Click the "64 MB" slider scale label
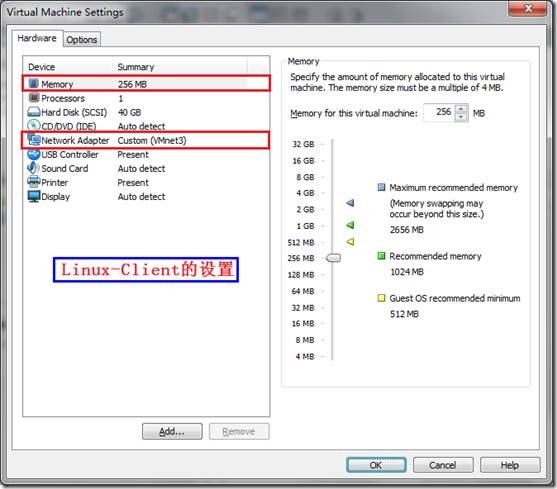This screenshot has width=557, height=489. pos(303,291)
